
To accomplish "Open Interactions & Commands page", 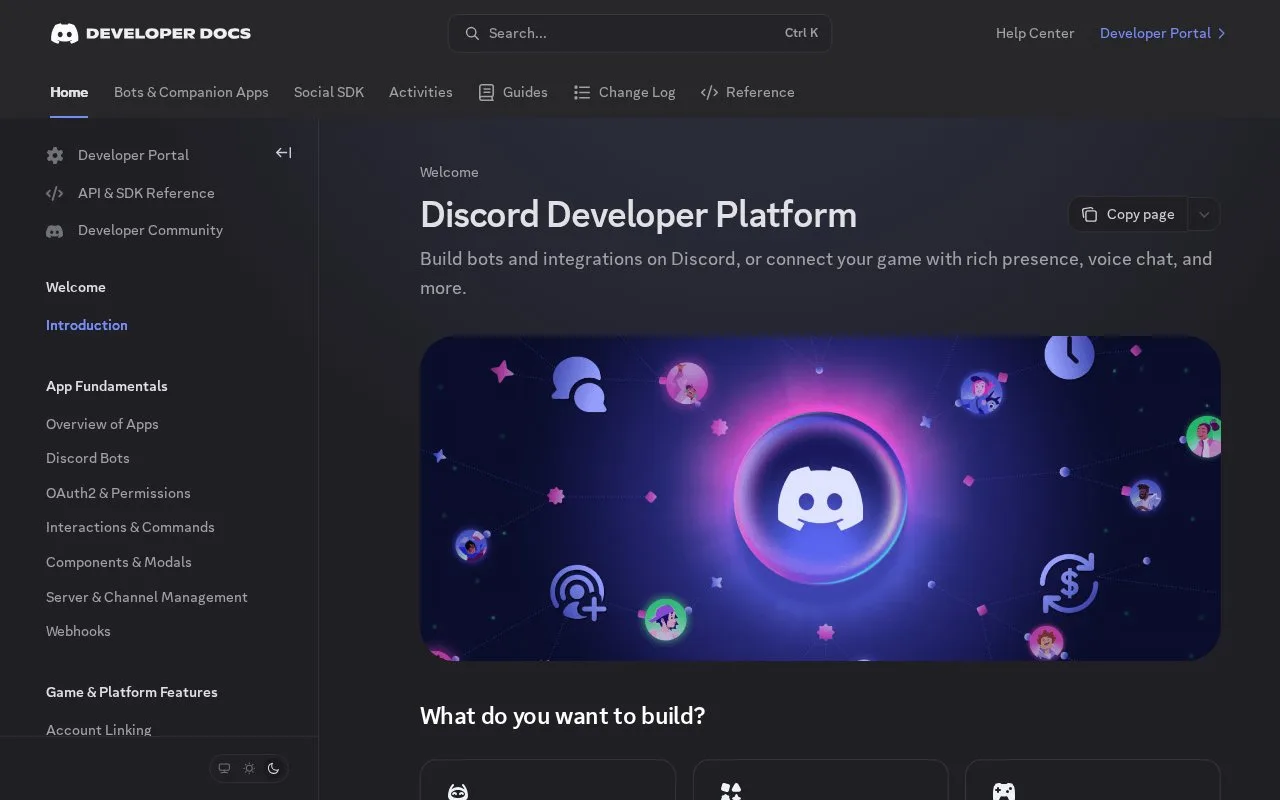I will pos(130,527).
